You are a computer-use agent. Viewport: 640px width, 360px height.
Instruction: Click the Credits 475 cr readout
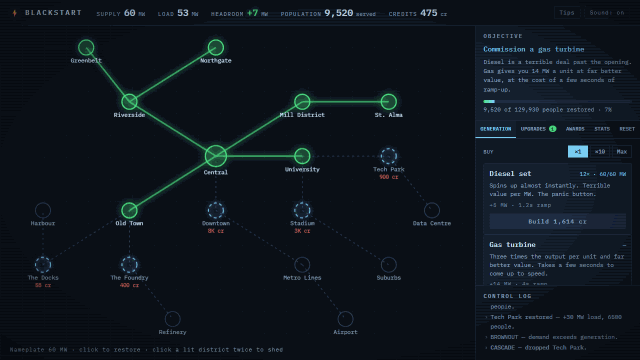click(x=418, y=13)
